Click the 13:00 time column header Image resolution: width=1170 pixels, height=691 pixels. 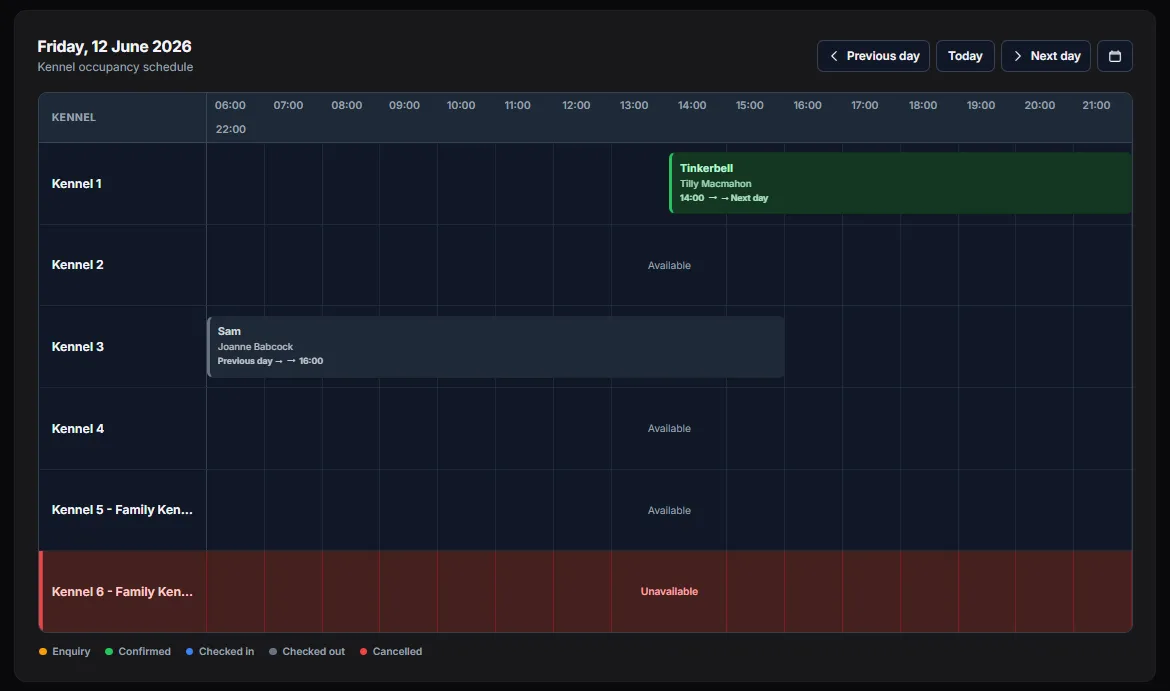coord(634,105)
